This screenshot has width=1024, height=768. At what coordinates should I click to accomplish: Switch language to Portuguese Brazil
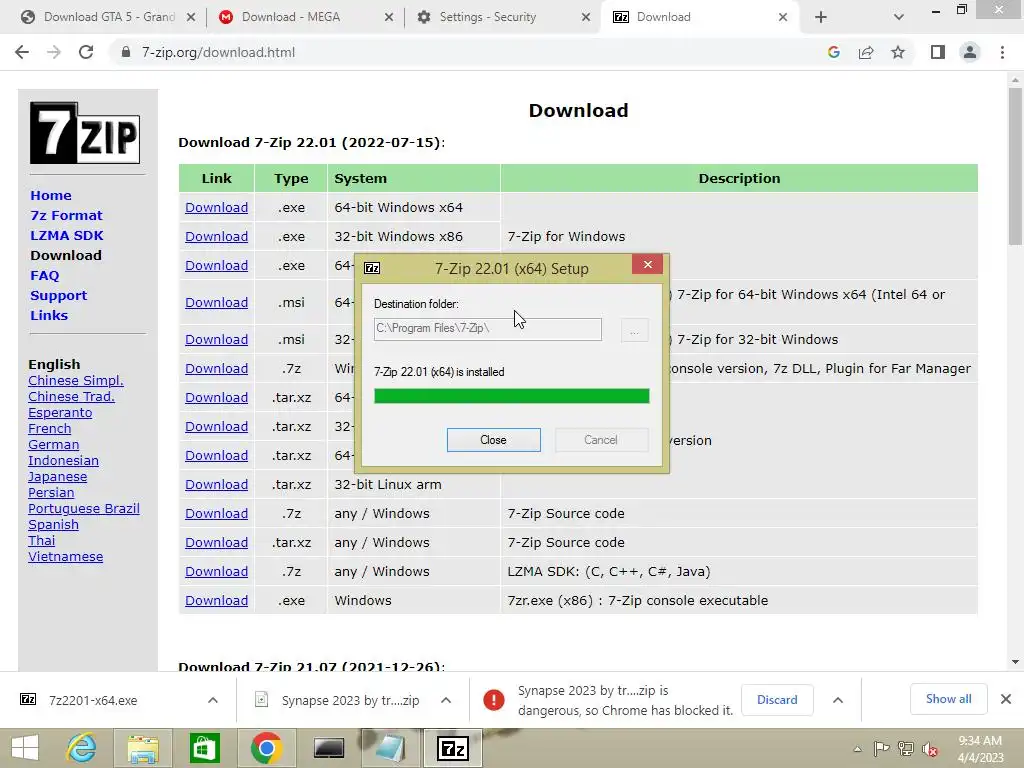point(84,509)
